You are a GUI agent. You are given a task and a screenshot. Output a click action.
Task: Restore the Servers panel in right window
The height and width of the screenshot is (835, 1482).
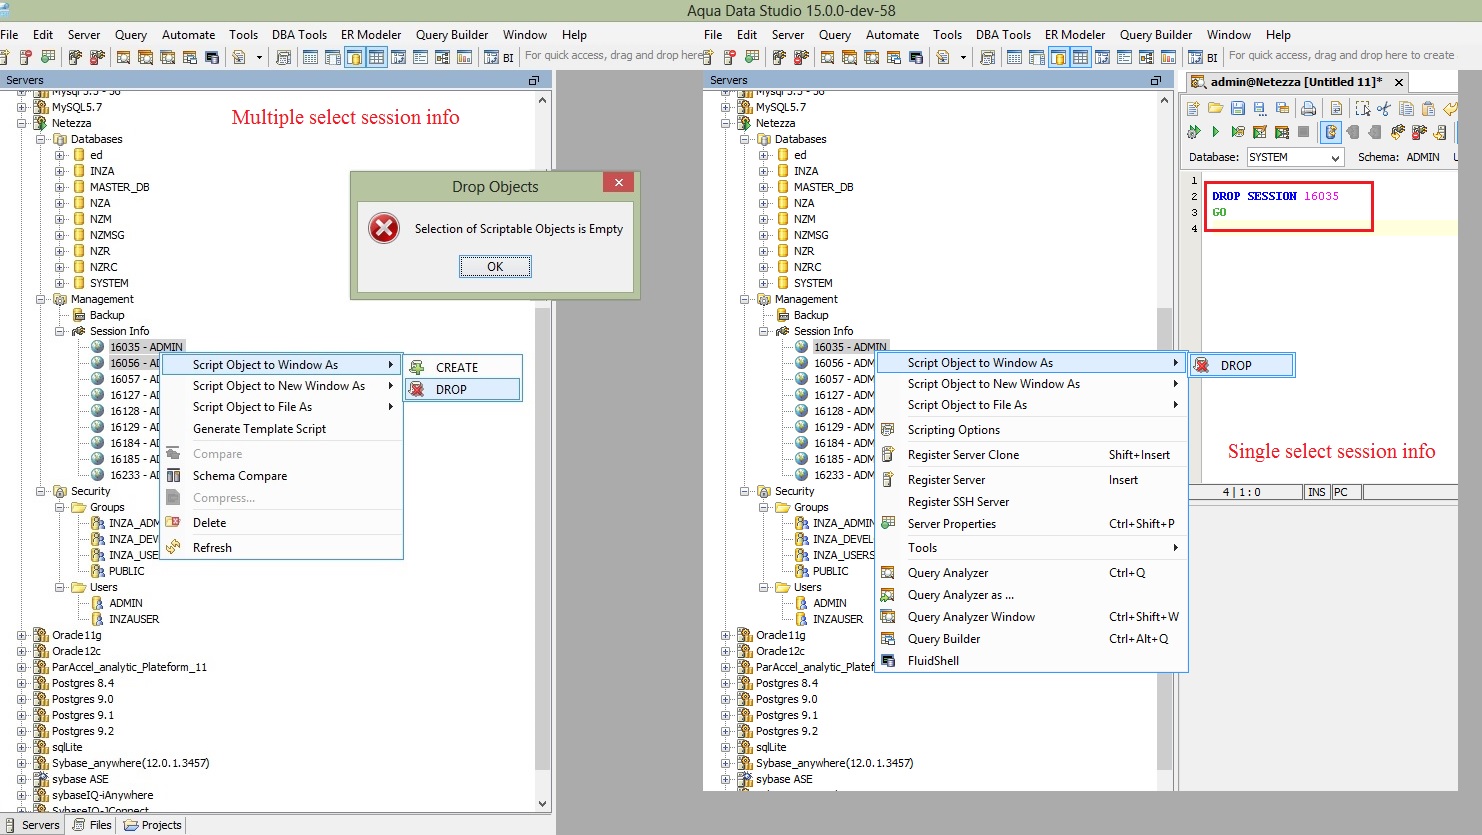pos(1156,80)
